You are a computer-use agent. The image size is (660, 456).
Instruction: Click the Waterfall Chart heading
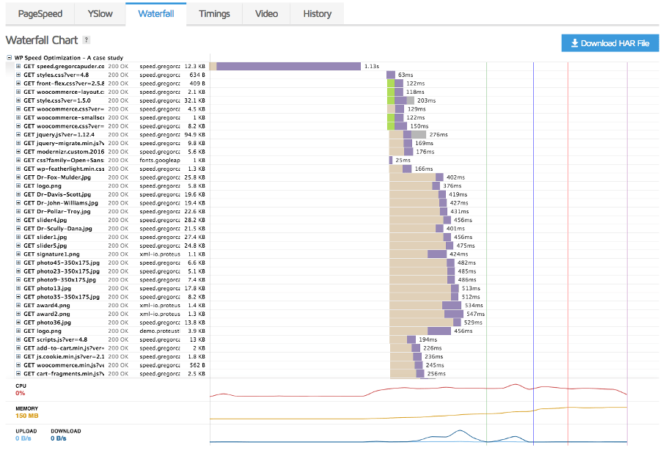(42, 40)
